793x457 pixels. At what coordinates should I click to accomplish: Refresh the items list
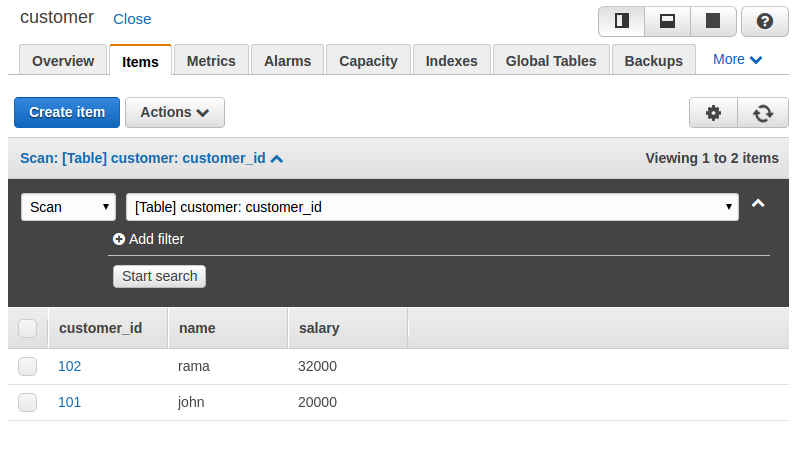pyautogui.click(x=763, y=113)
